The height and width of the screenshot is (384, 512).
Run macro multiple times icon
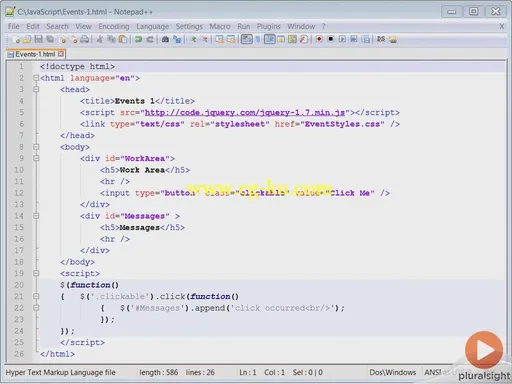(354, 39)
